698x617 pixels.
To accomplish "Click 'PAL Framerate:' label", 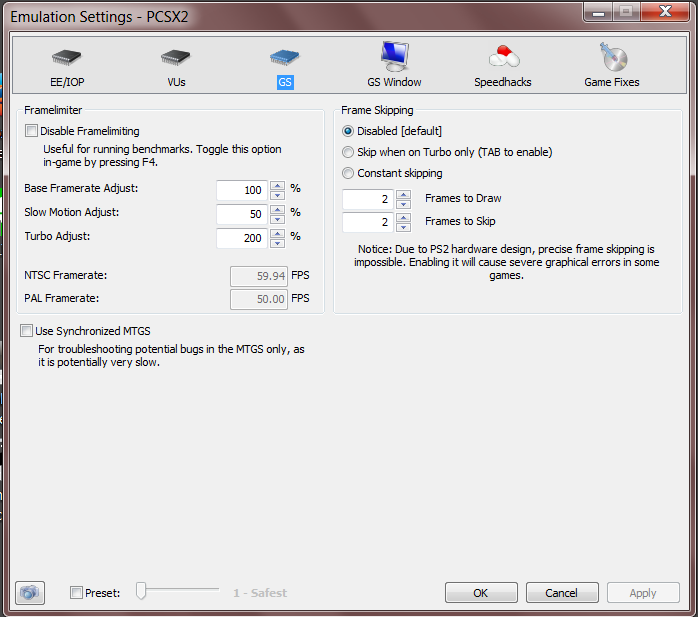I will [61, 298].
